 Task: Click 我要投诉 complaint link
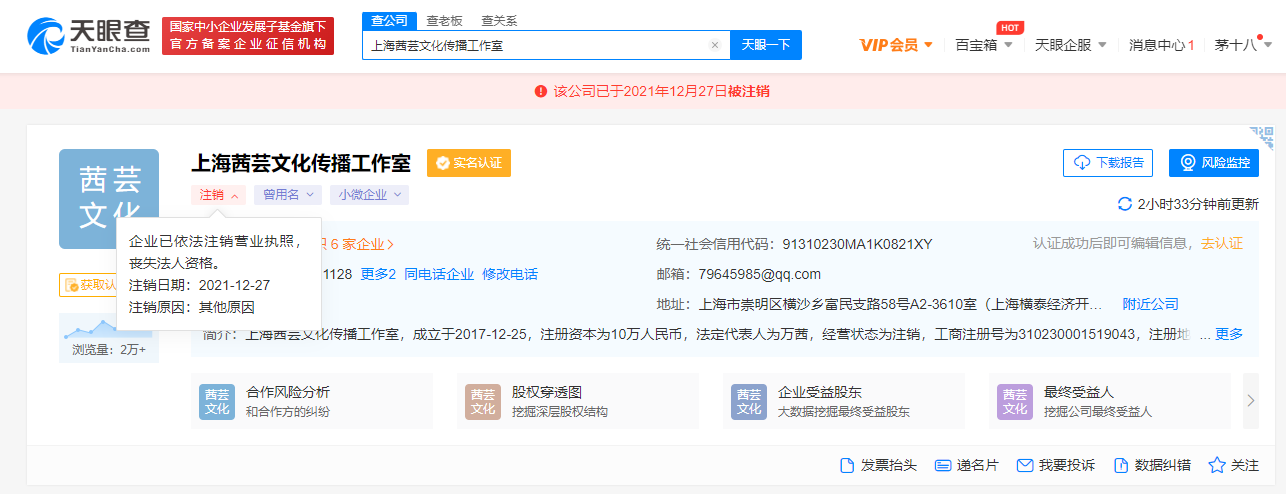coord(1055,465)
